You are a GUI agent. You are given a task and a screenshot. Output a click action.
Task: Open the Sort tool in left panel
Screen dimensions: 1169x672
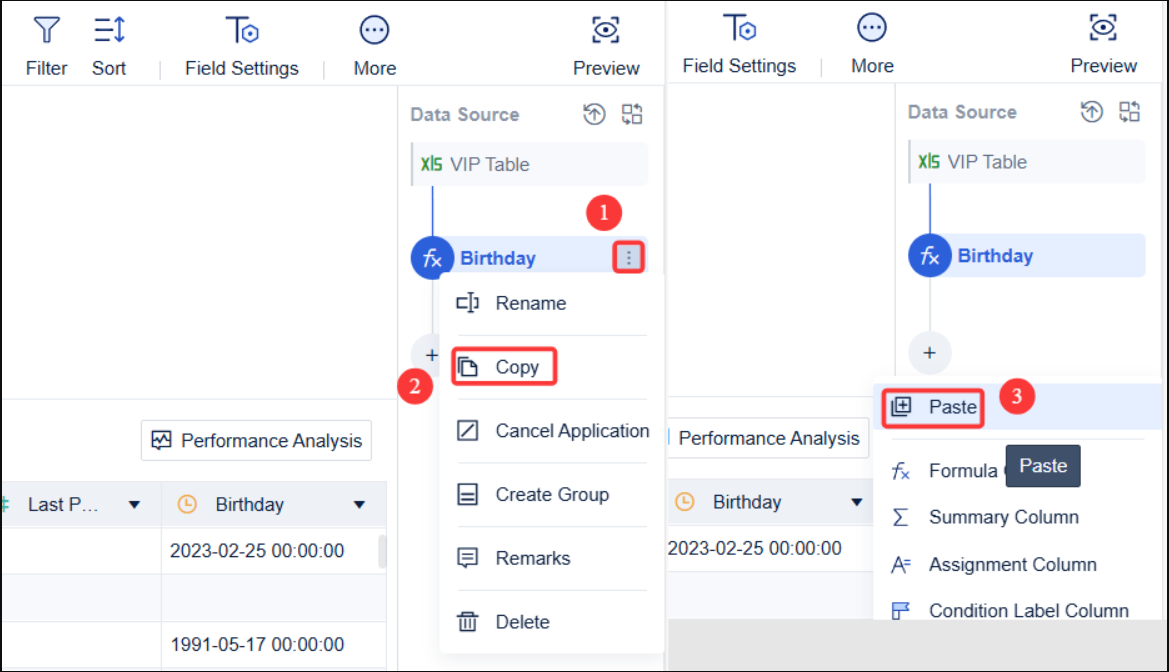109,46
